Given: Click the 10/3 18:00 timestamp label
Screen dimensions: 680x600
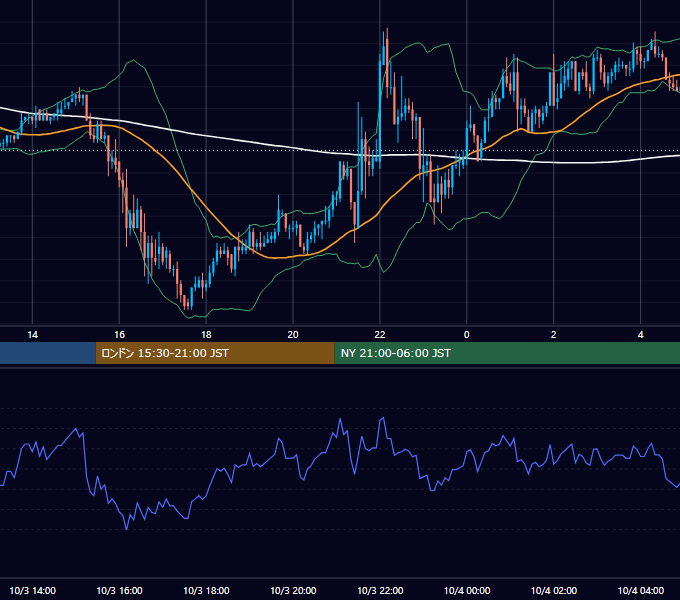Looking at the screenshot, I should (x=206, y=590).
